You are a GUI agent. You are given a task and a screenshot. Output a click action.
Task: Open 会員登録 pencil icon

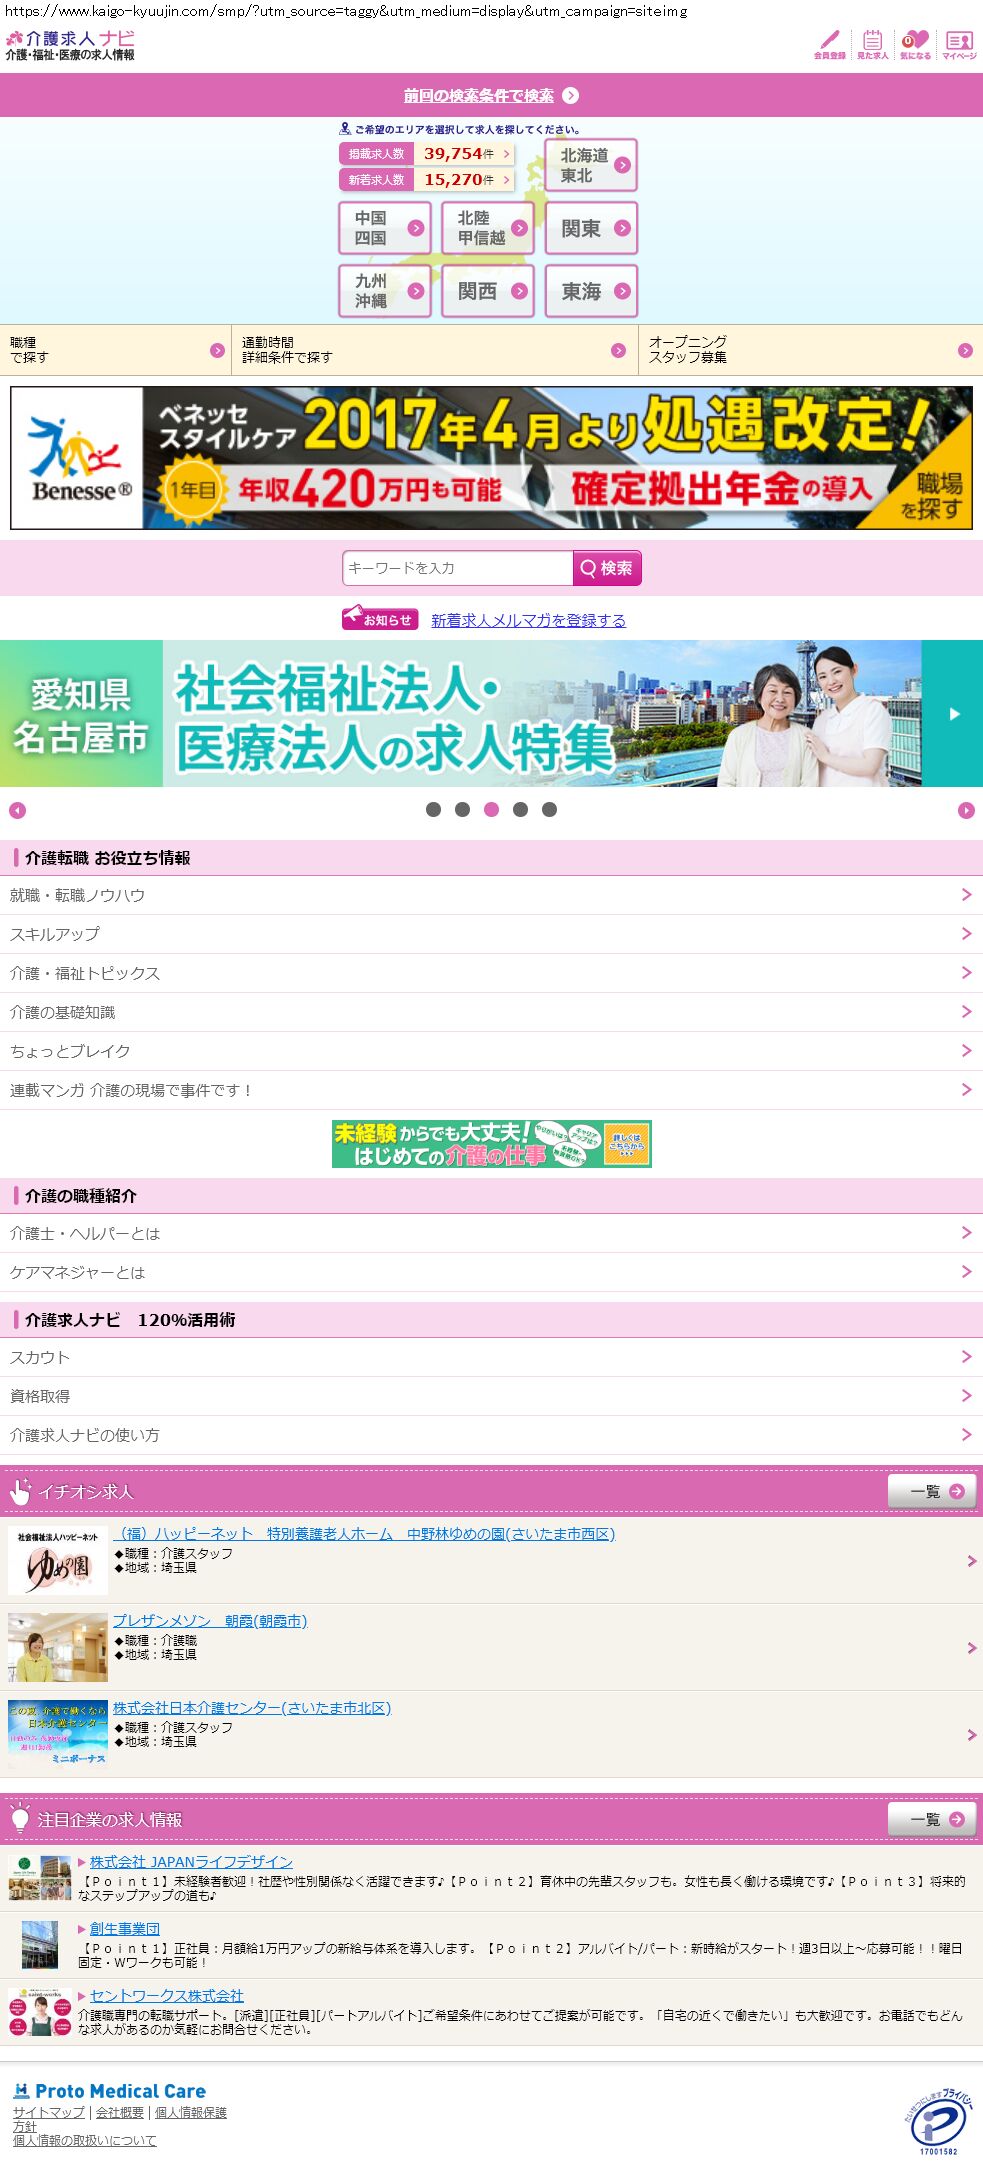click(829, 44)
